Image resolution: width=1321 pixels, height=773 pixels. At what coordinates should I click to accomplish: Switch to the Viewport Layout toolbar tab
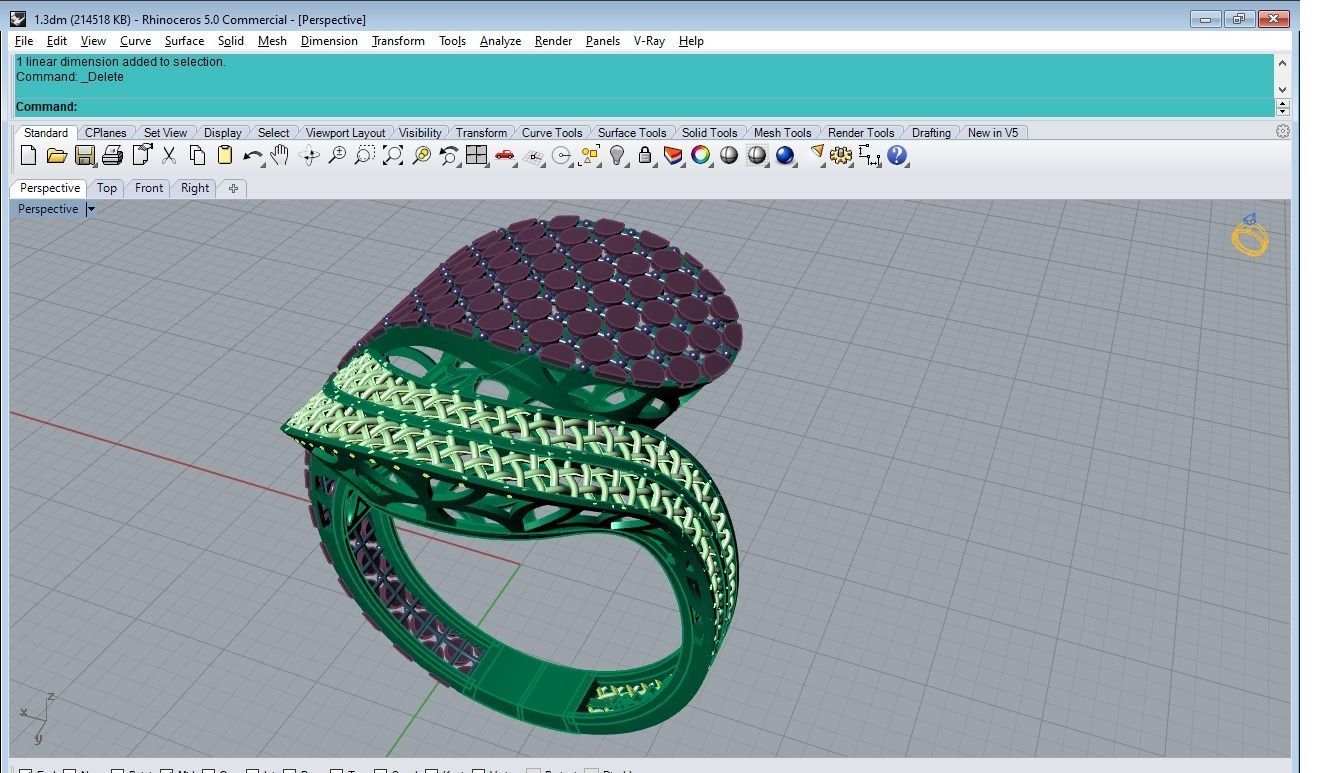pyautogui.click(x=345, y=132)
